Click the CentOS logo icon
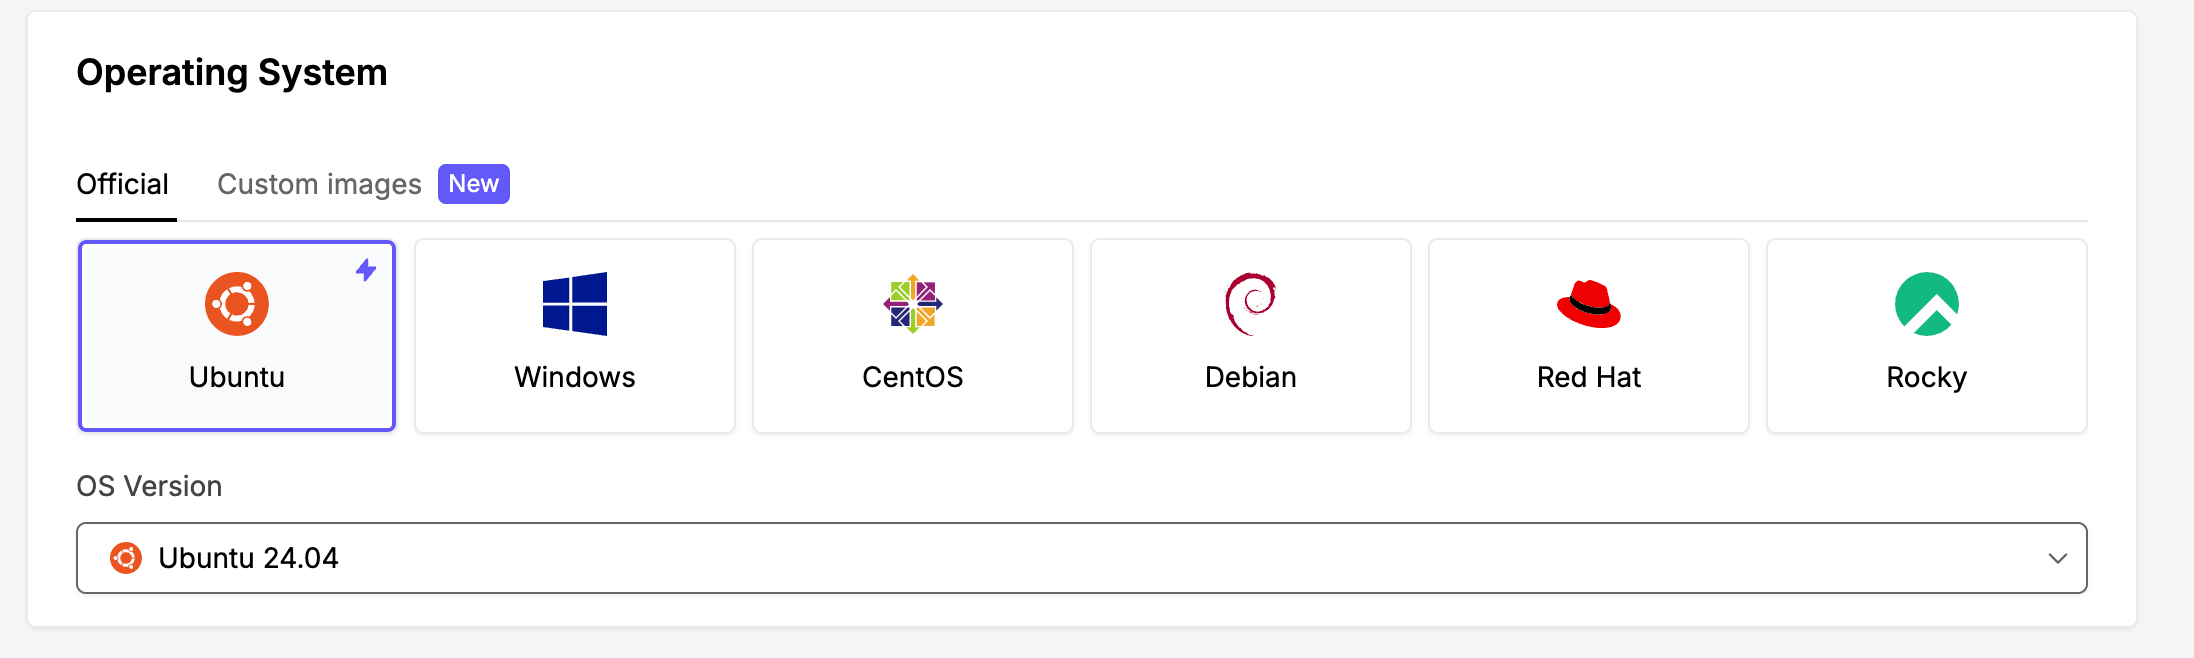Image resolution: width=2194 pixels, height=658 pixels. 913,304
